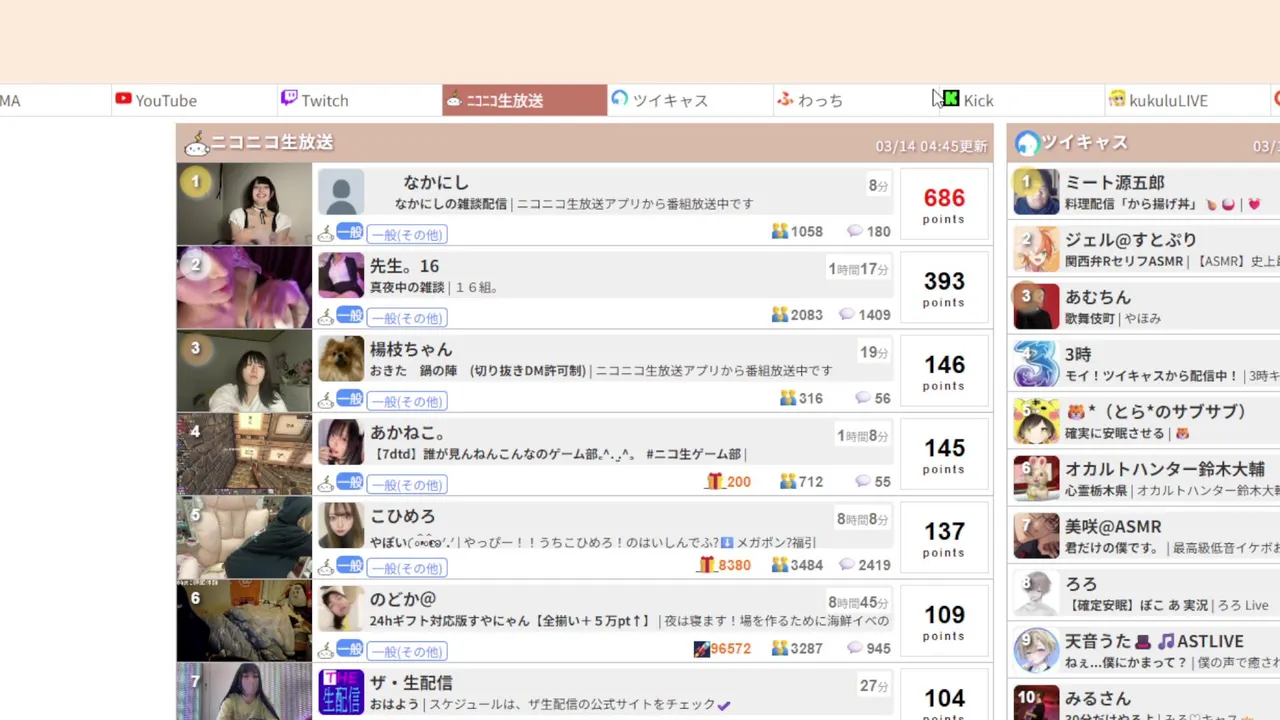Switch to the YouTube tab
Screen dimensions: 1280x720
tap(193, 100)
